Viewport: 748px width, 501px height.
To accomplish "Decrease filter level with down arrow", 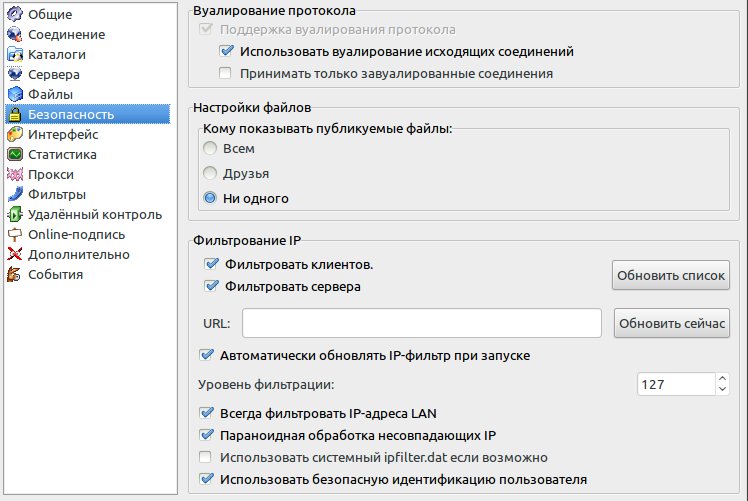I will [722, 389].
